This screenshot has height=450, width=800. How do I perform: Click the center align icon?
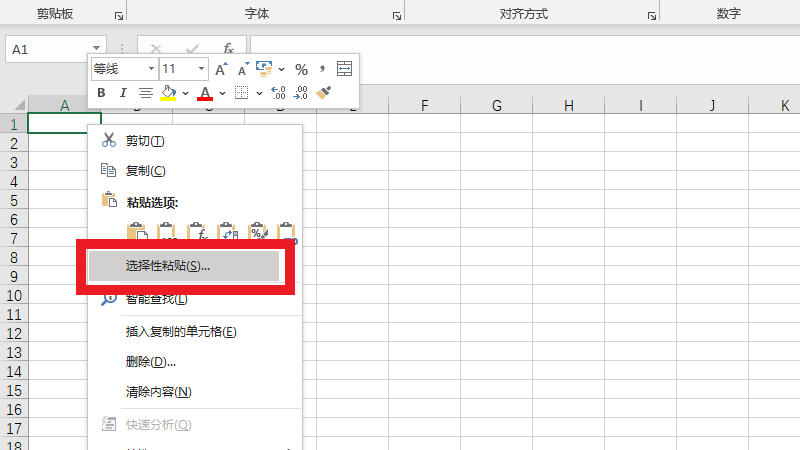click(145, 93)
